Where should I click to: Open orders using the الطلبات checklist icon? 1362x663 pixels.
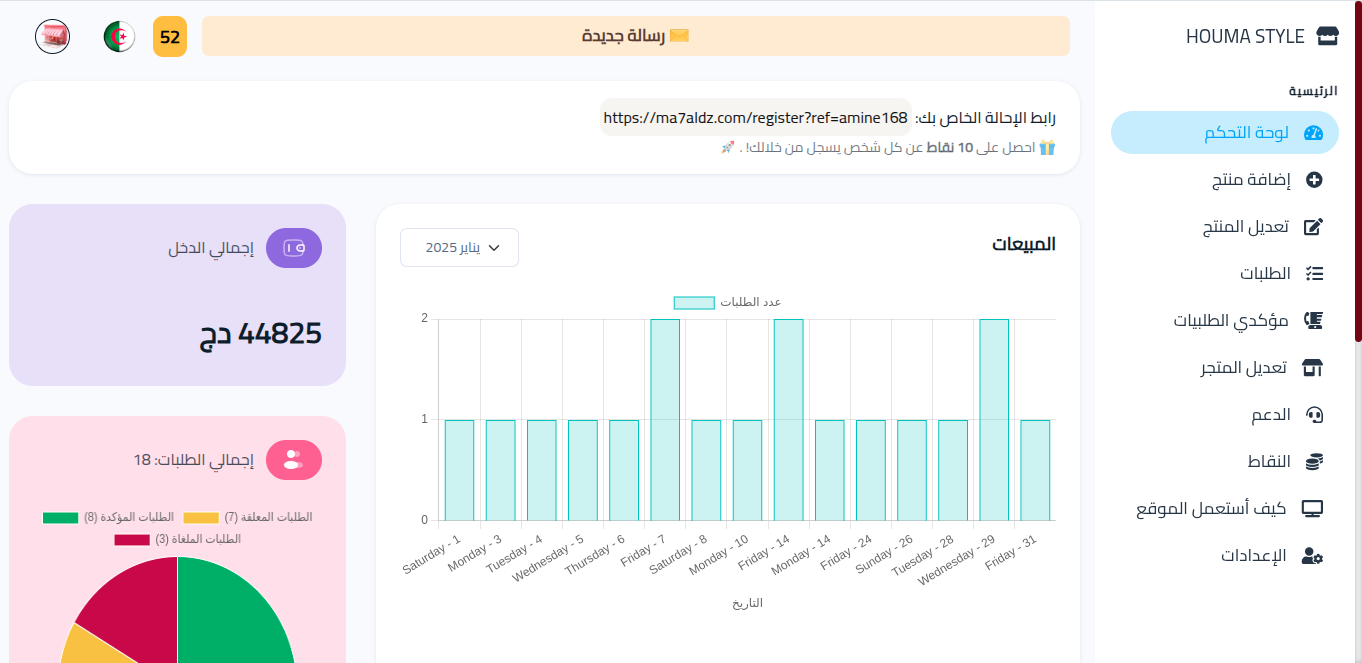click(1315, 274)
